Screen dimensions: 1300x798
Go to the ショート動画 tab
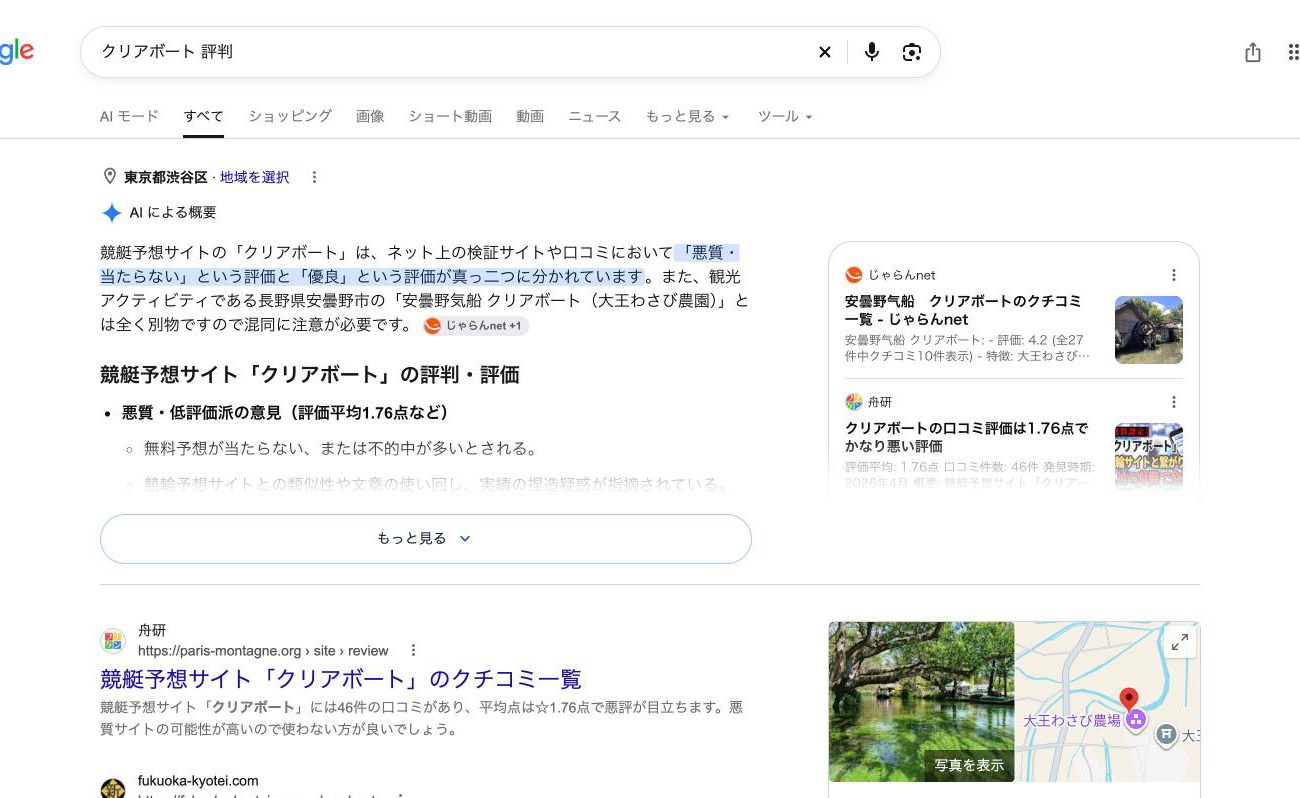point(450,117)
